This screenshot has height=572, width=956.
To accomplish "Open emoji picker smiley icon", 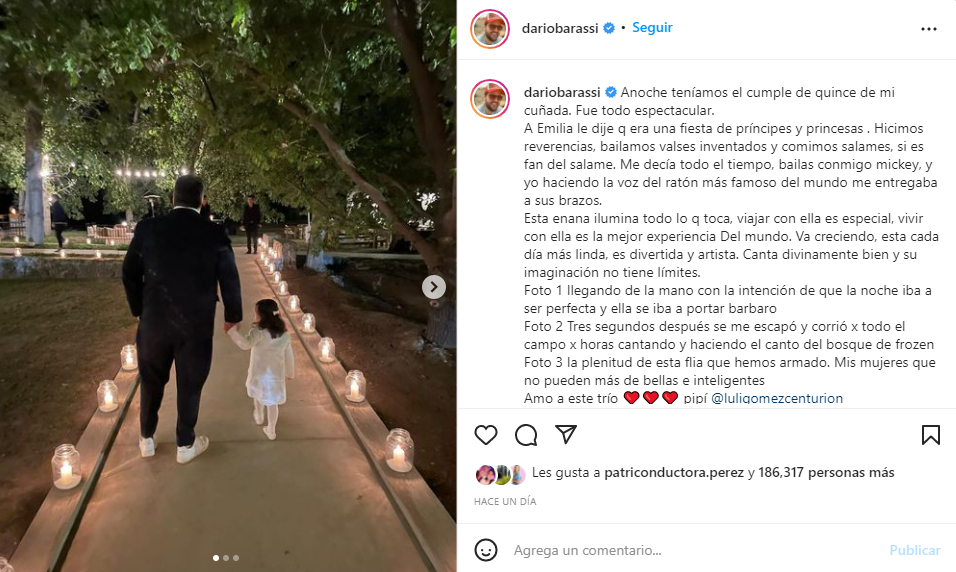I will [x=486, y=550].
